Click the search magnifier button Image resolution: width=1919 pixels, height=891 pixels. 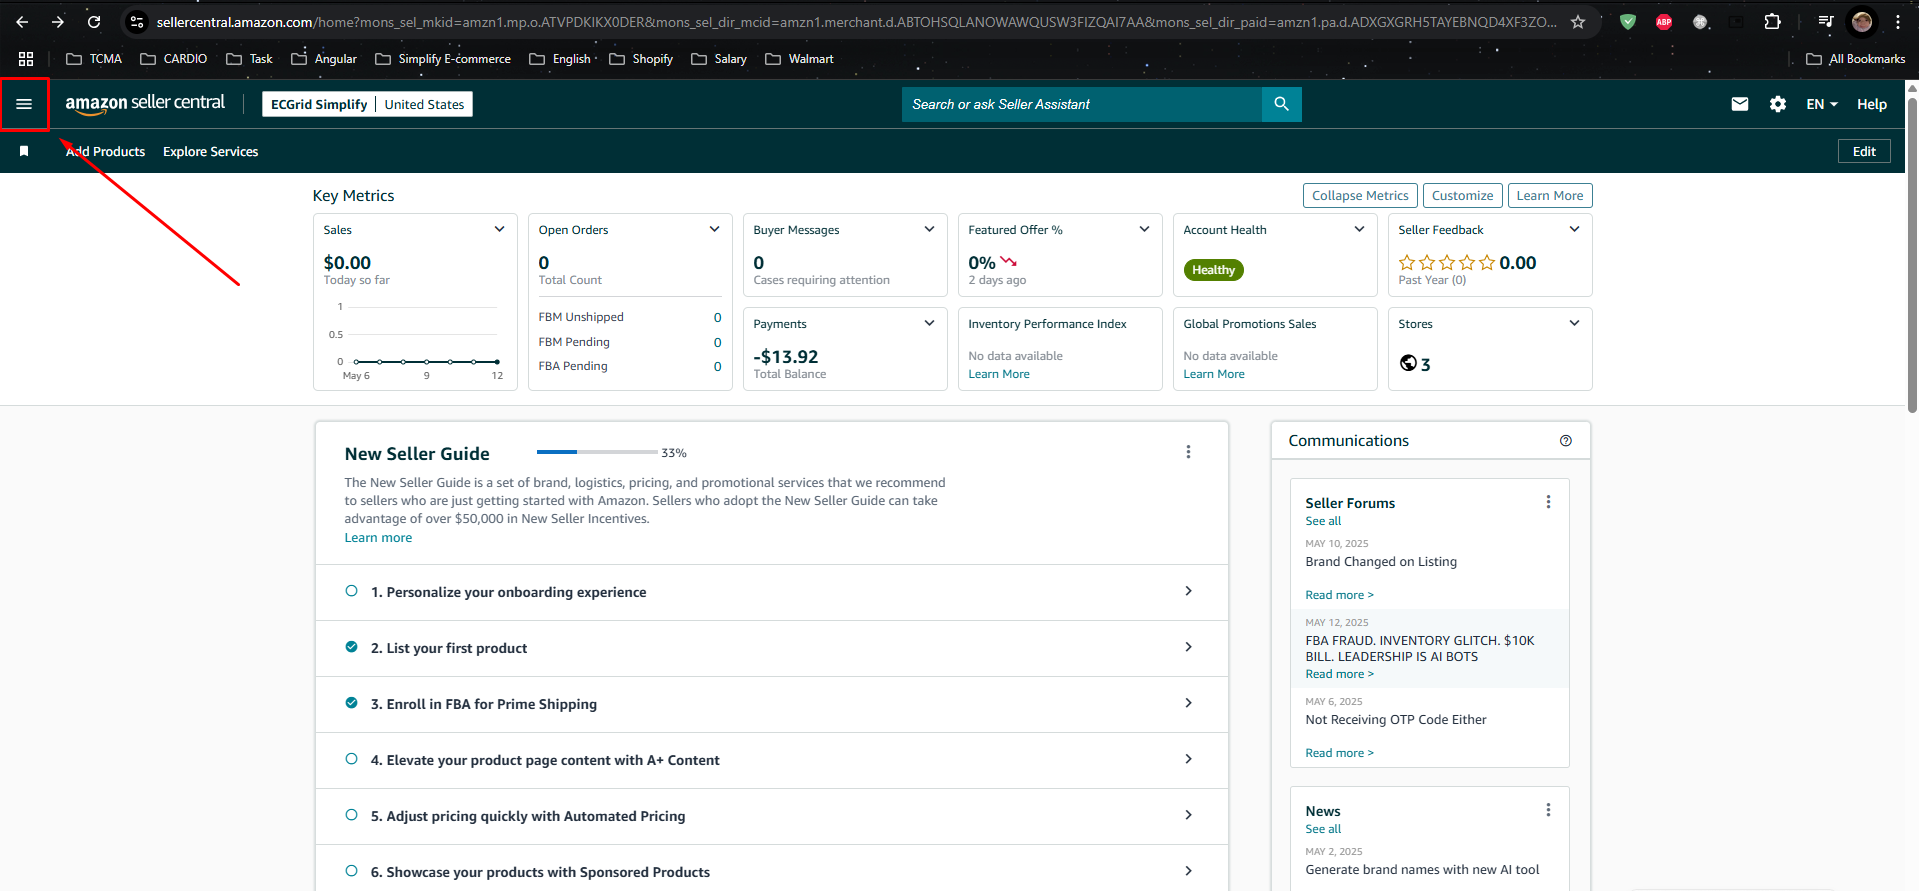coord(1281,104)
